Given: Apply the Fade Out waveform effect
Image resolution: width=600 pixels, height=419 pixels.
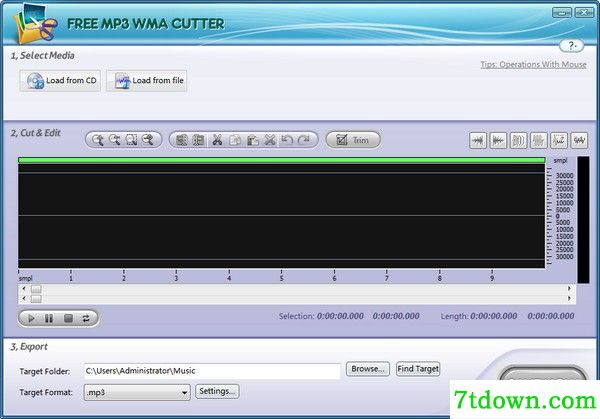Looking at the screenshot, I should pos(498,140).
